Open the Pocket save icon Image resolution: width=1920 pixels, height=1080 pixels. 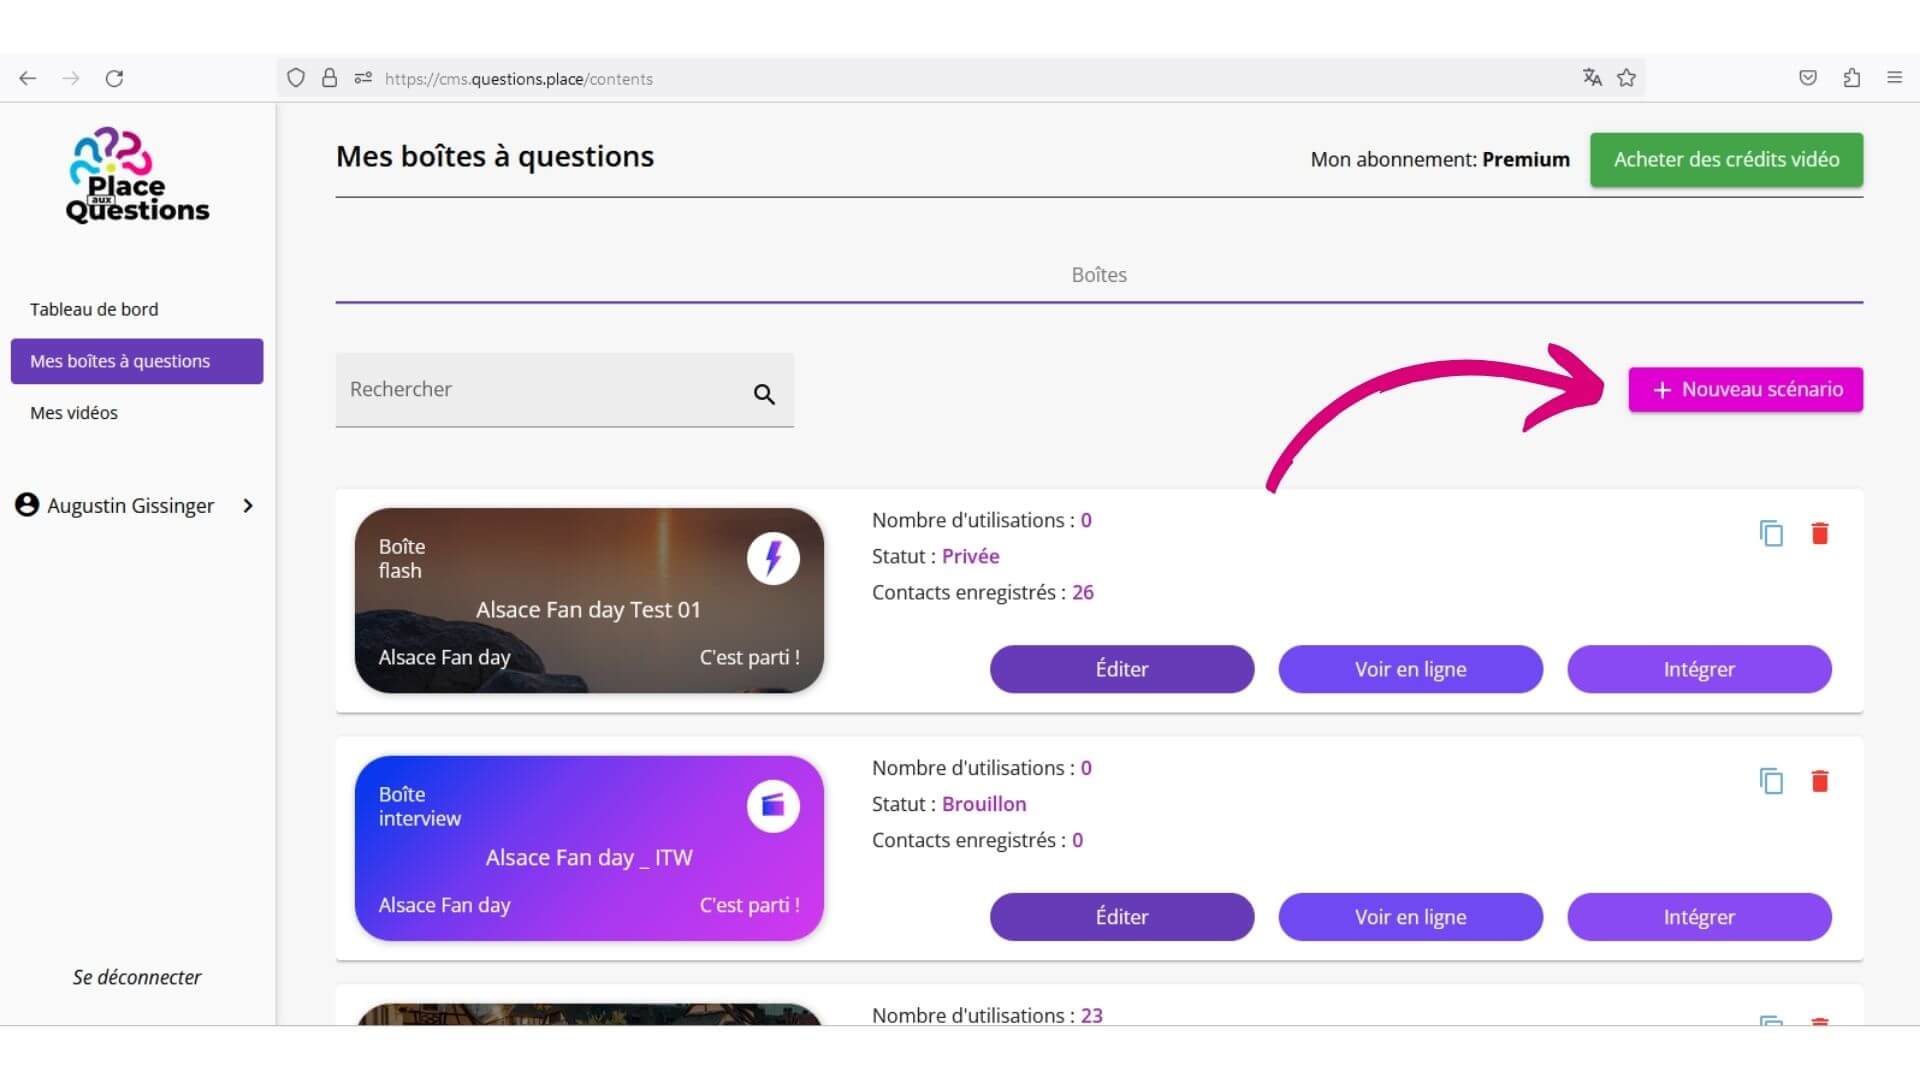1808,78
